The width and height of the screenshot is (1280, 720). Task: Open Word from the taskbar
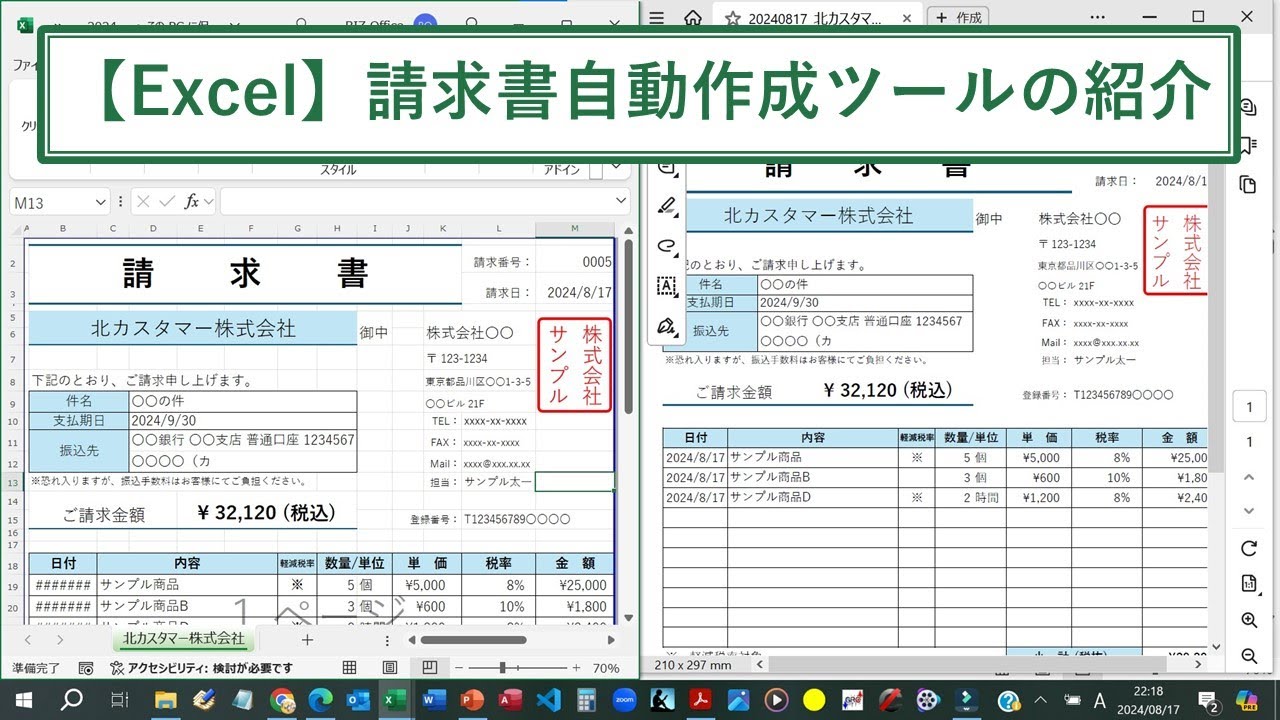(x=433, y=700)
